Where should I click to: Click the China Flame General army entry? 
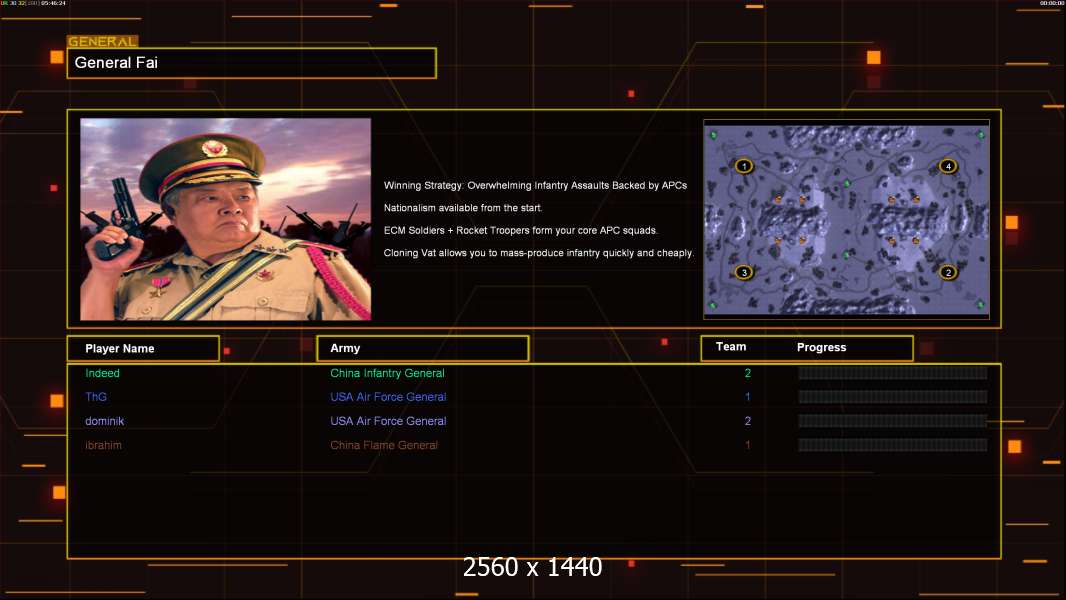point(384,445)
